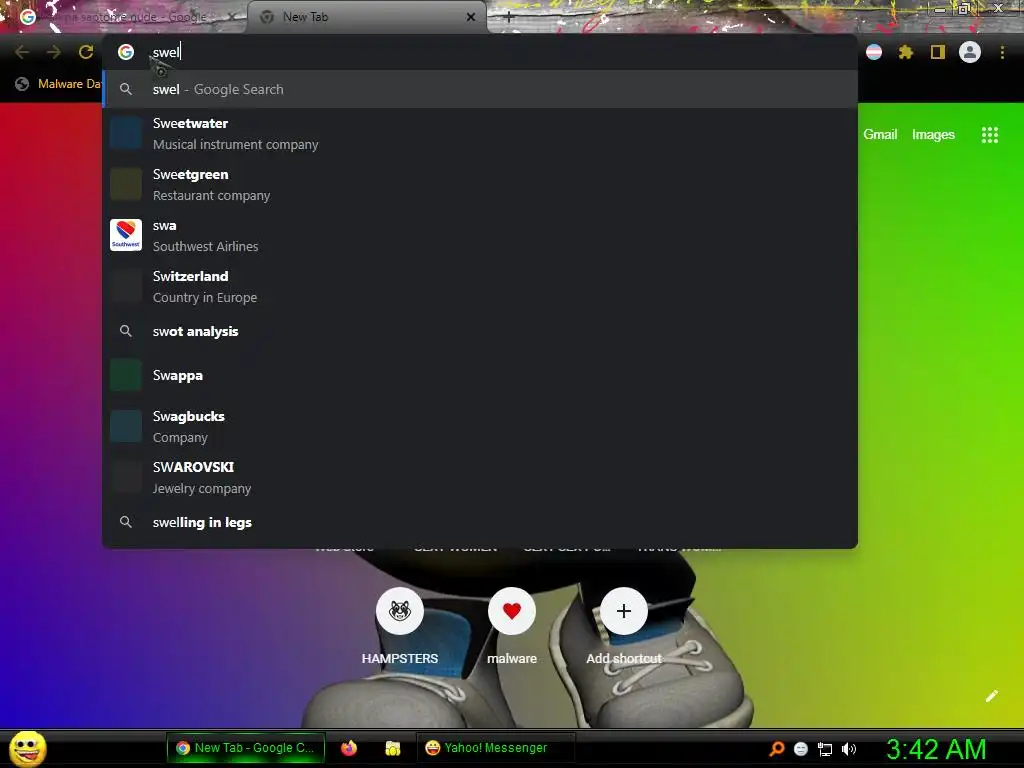Close the New Tab tab

tap(471, 17)
